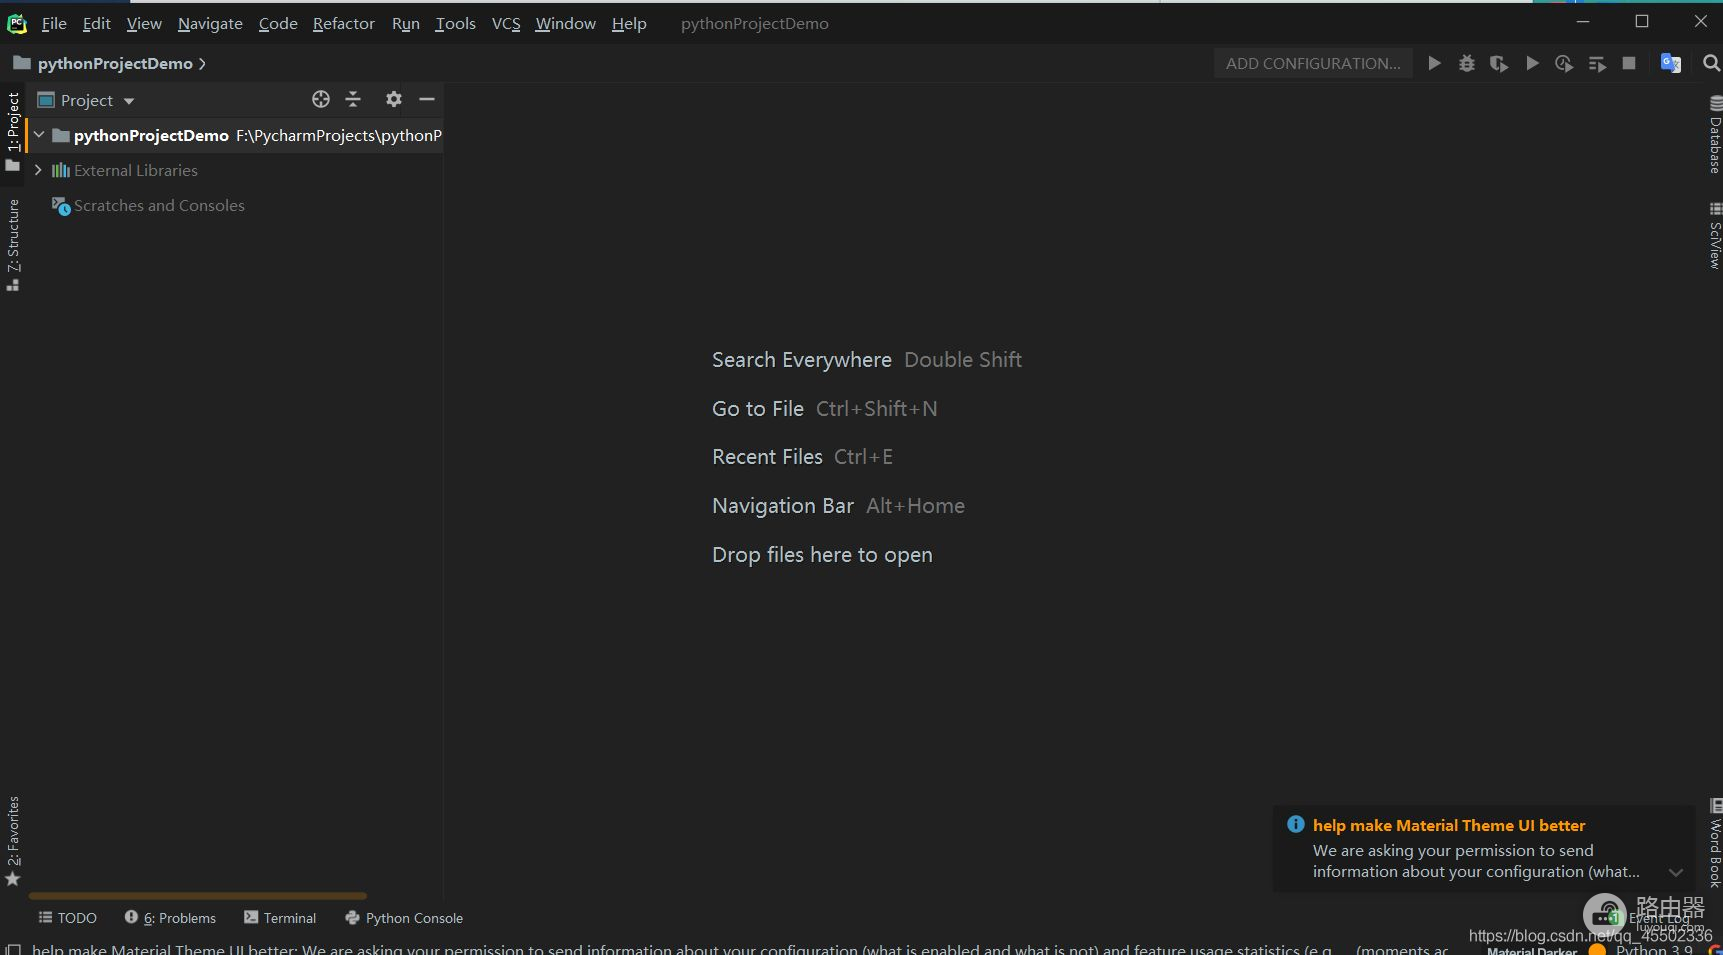The width and height of the screenshot is (1723, 955).
Task: Open the View menu
Action: (144, 23)
